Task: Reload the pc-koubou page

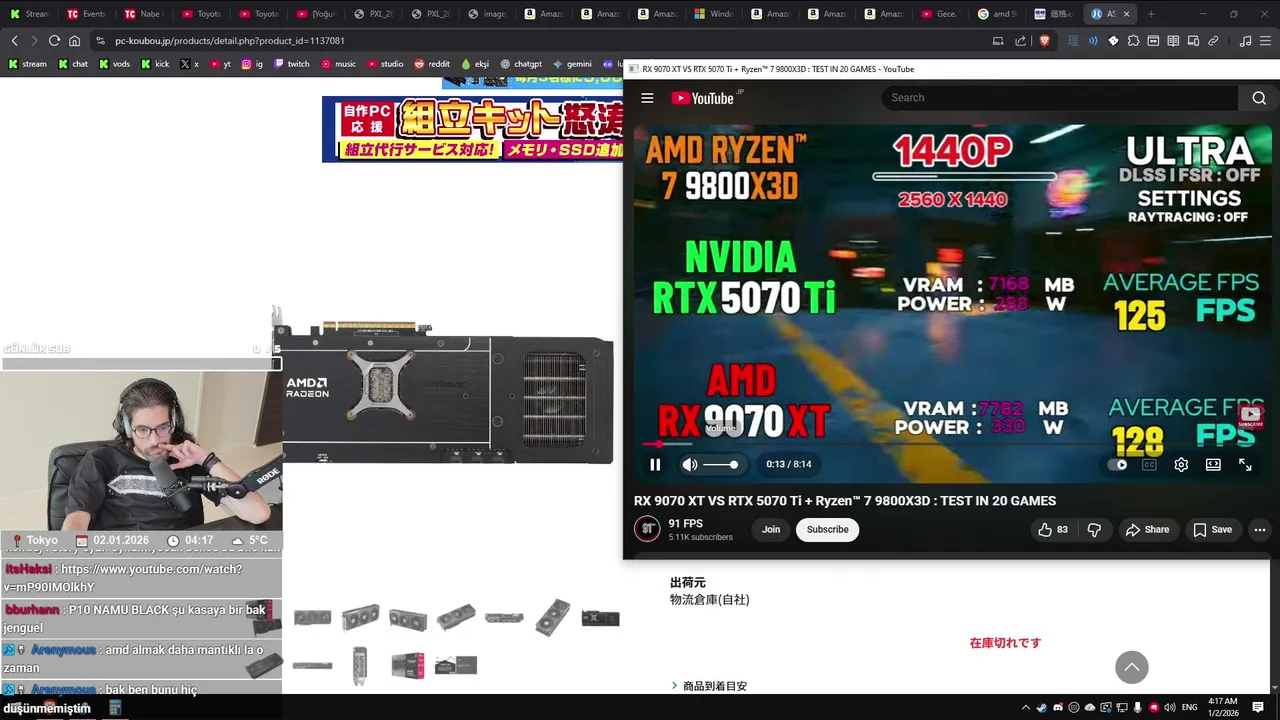Action: (x=54, y=41)
